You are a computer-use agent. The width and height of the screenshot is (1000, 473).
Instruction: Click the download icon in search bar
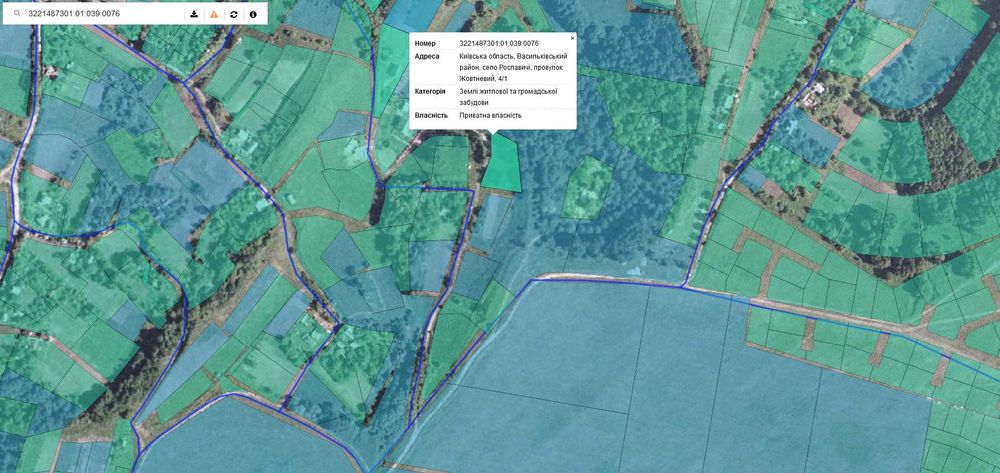(x=194, y=14)
